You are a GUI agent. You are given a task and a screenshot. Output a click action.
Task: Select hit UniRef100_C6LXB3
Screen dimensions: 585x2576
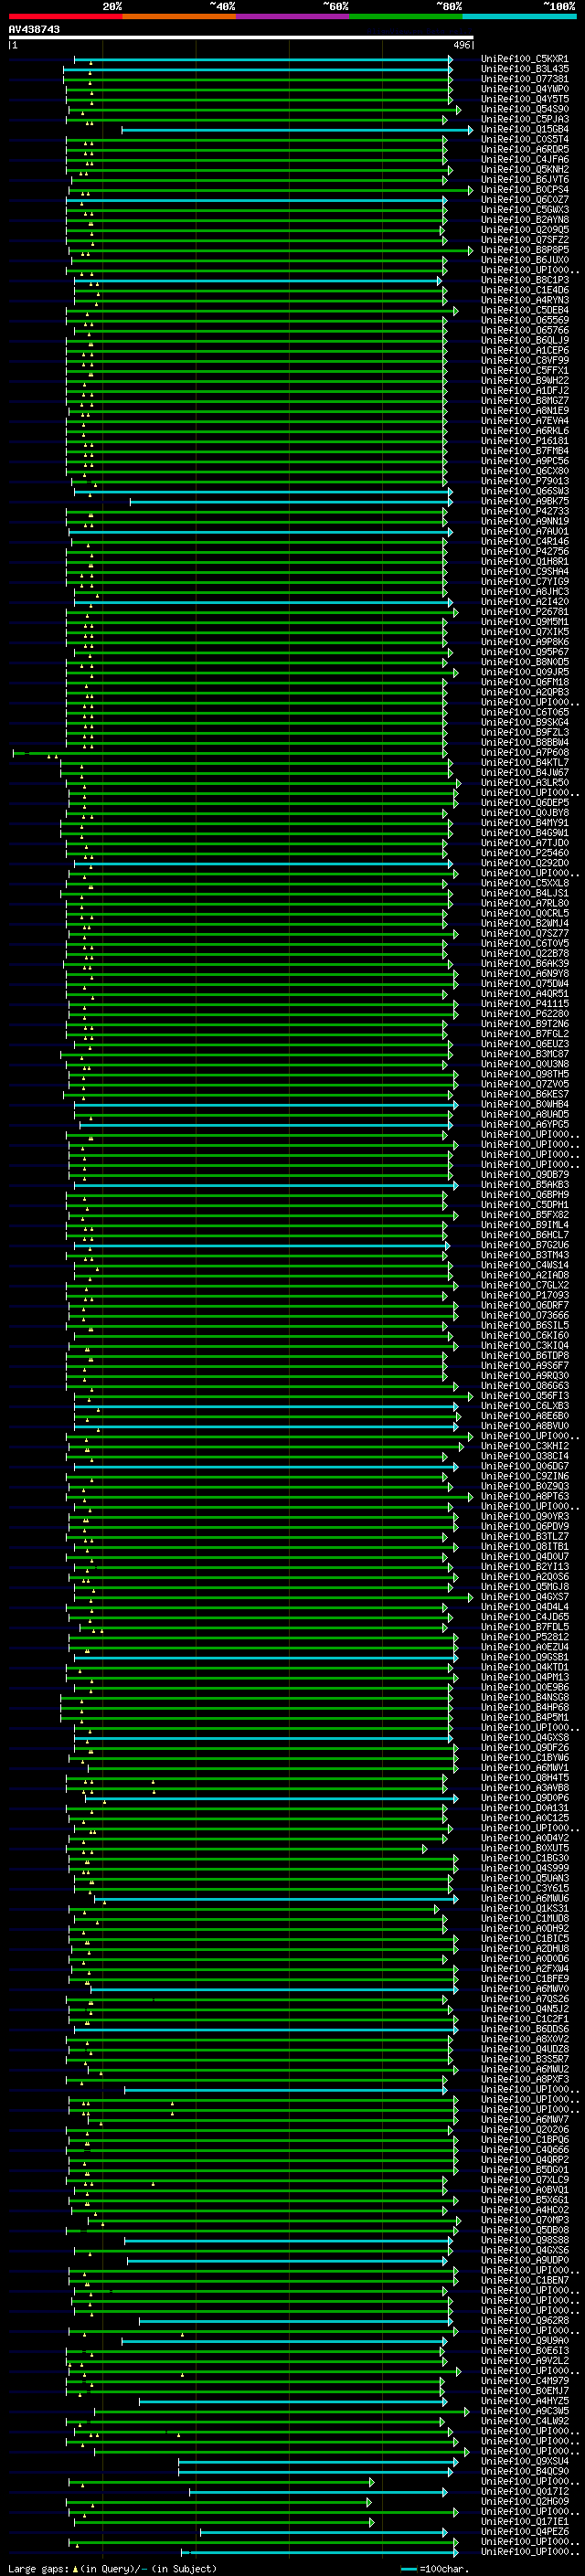click(525, 1405)
